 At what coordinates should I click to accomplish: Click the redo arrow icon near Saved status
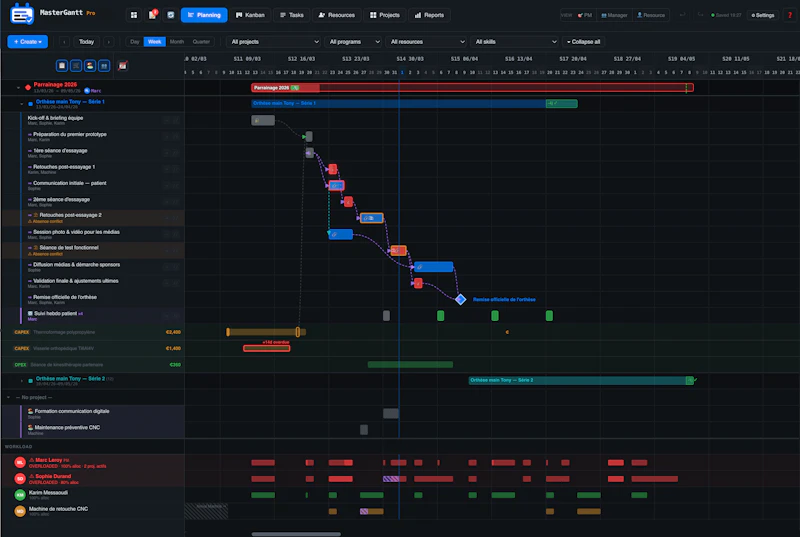(700, 15)
